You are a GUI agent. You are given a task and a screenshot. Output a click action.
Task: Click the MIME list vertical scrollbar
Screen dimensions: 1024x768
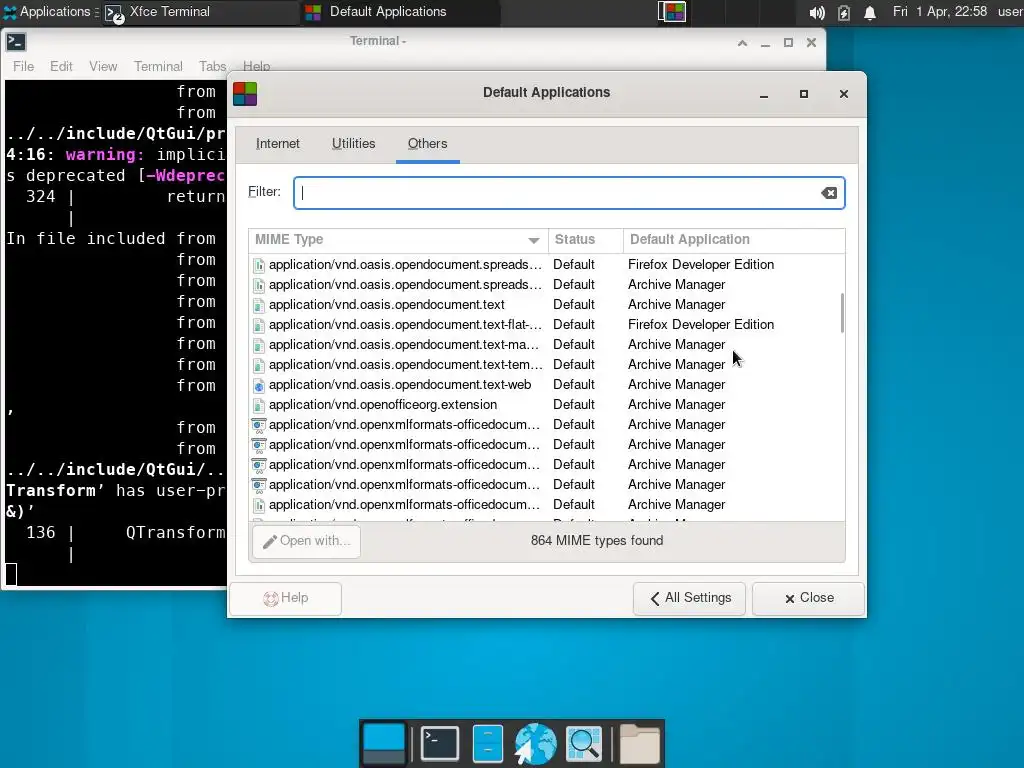[x=842, y=313]
